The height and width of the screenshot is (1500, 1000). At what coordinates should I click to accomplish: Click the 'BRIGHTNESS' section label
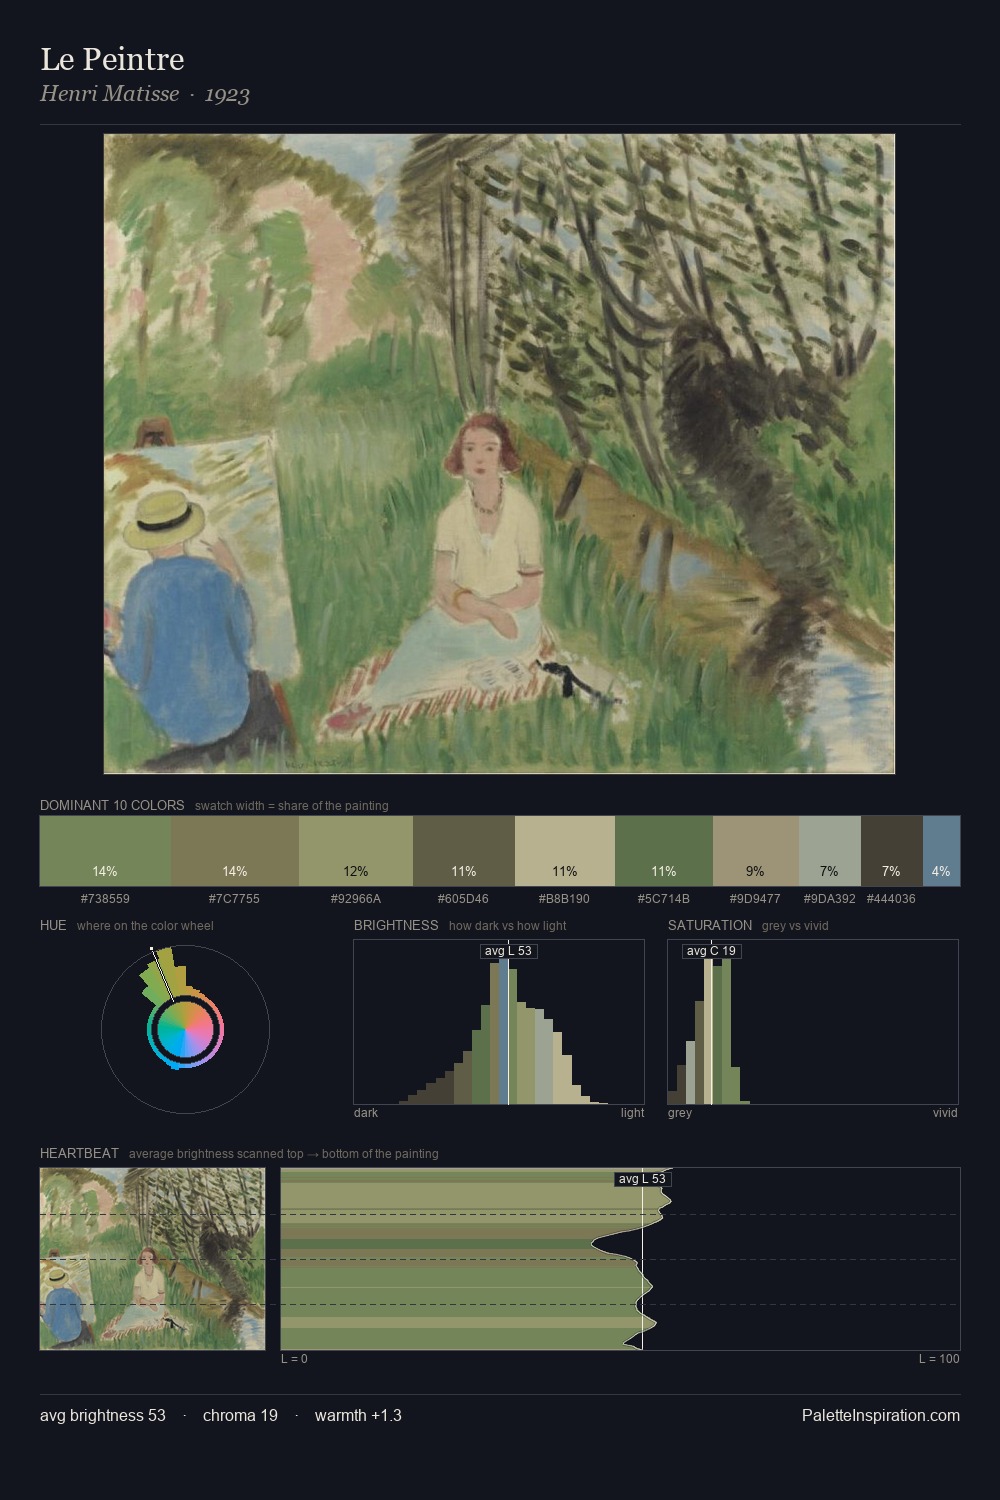tap(396, 925)
